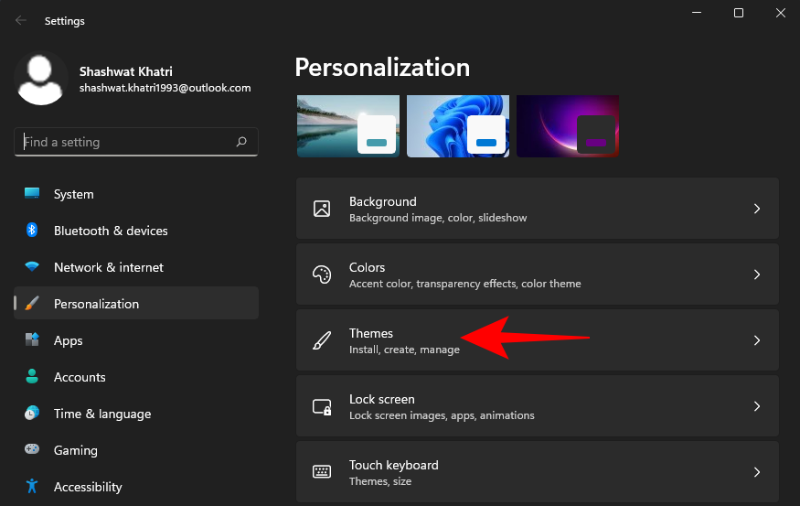
Task: Click the Time & language globe icon
Action: pyautogui.click(x=32, y=414)
